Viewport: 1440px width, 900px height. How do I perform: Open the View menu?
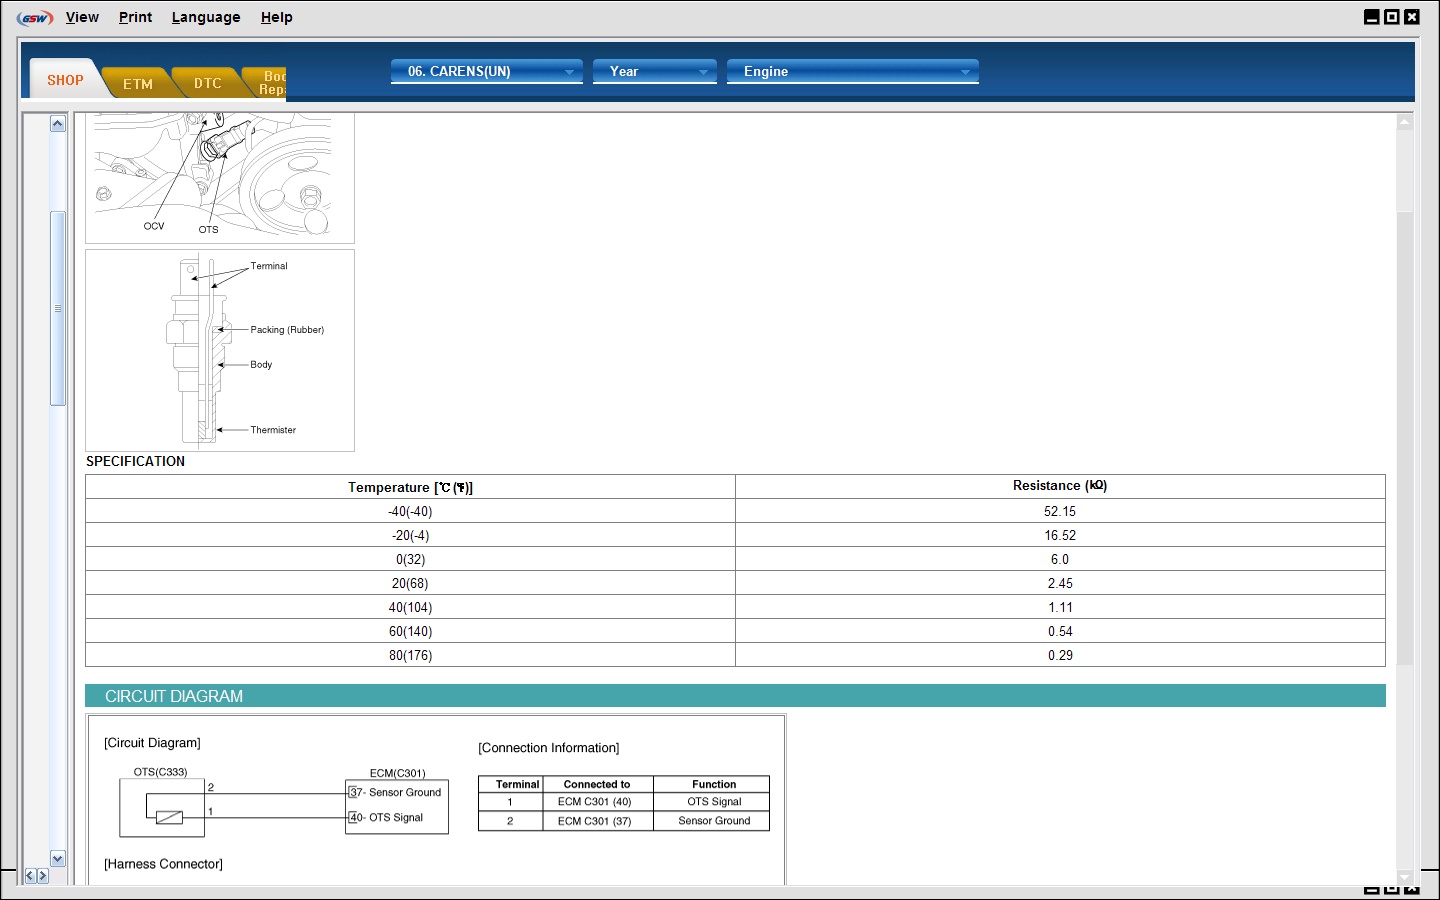click(x=82, y=17)
